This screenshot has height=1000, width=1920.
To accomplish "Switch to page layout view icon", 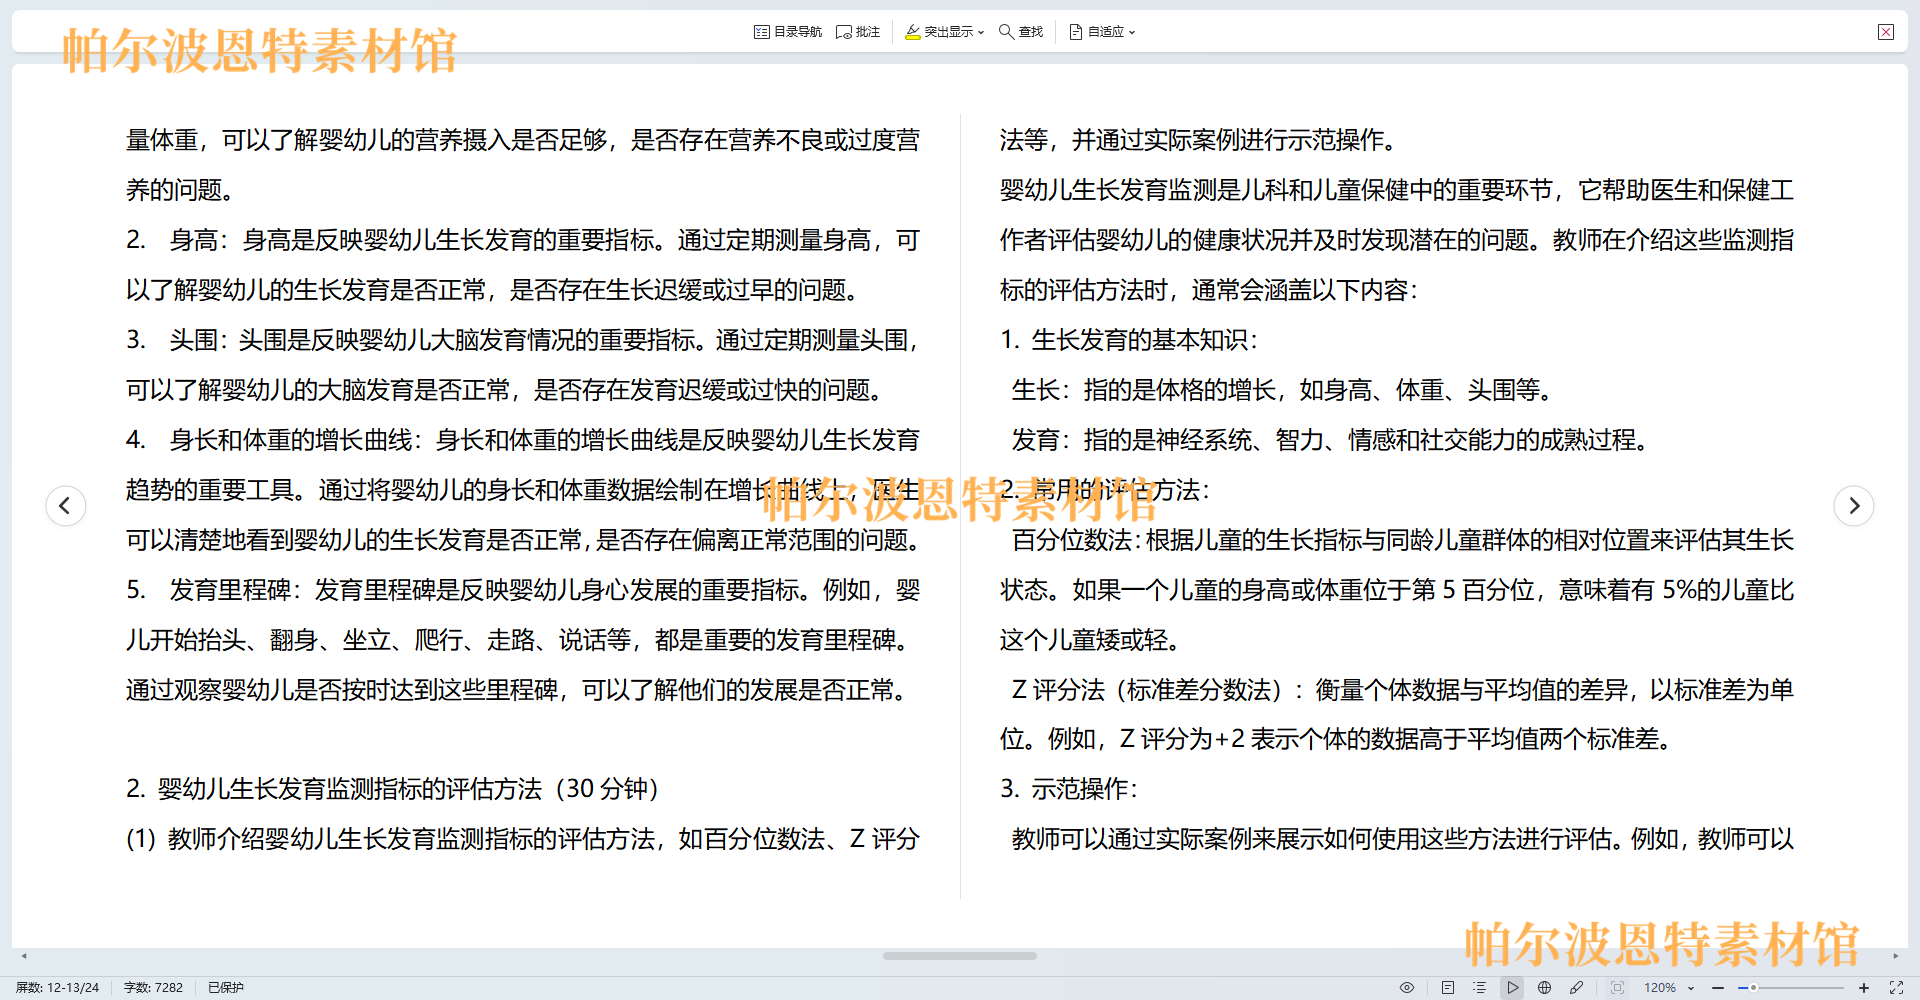I will pos(1448,987).
